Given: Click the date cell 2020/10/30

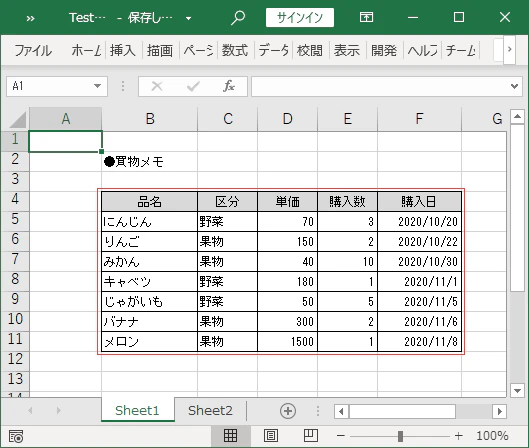Looking at the screenshot, I should pos(419,261).
